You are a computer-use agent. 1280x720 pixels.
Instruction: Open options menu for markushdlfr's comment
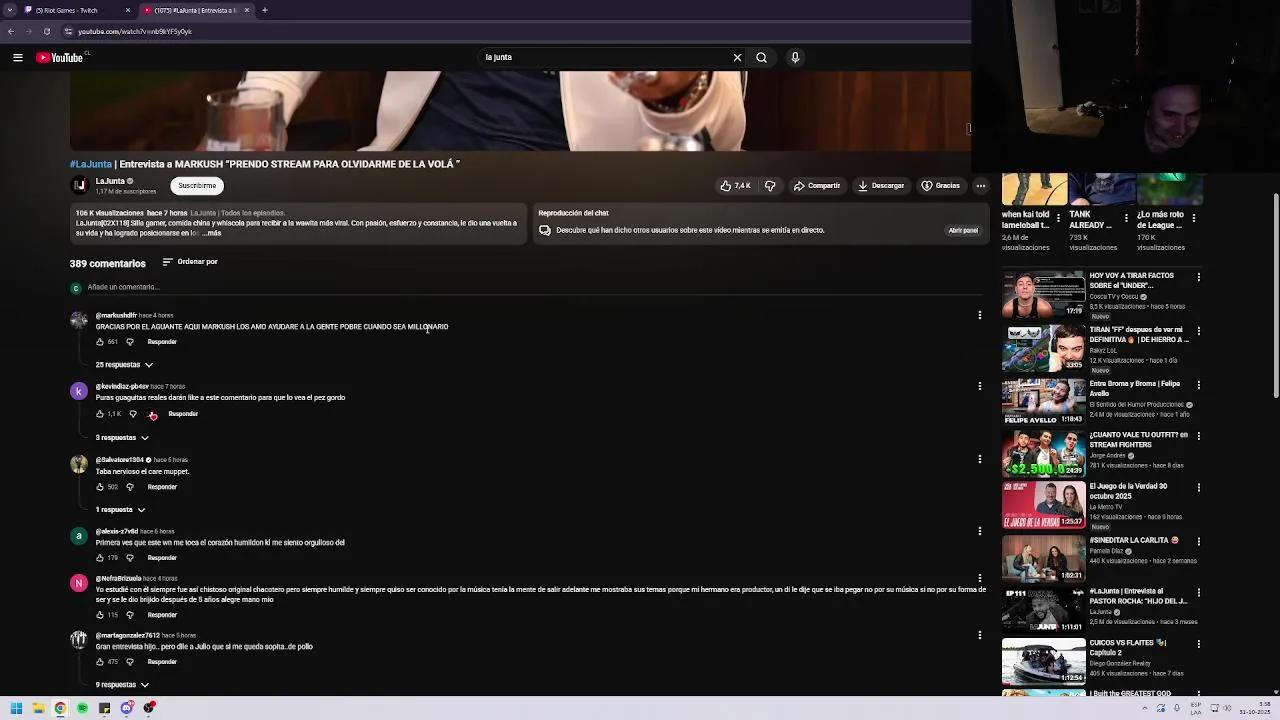(x=980, y=315)
